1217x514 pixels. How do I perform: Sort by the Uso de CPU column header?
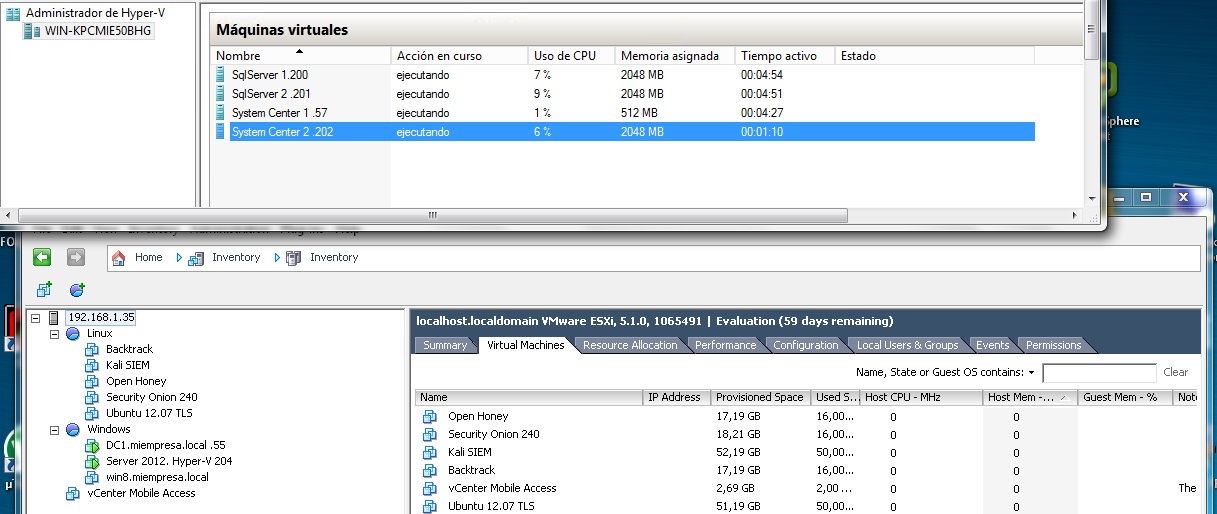pos(565,56)
